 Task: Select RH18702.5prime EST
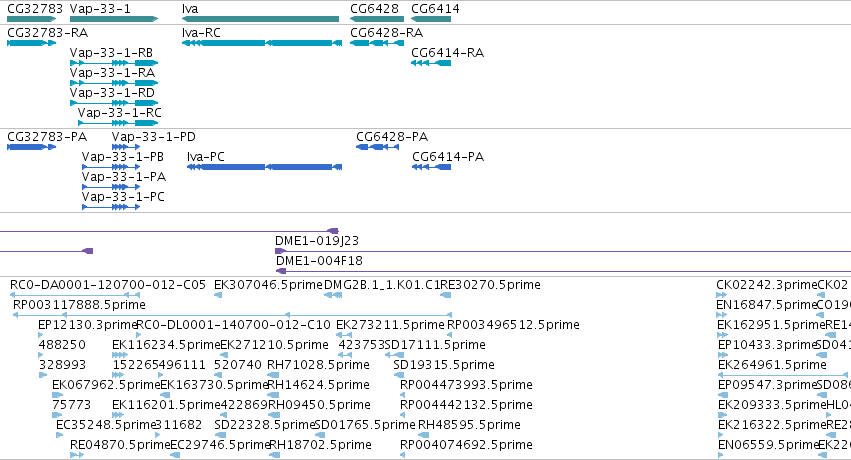[274, 456]
